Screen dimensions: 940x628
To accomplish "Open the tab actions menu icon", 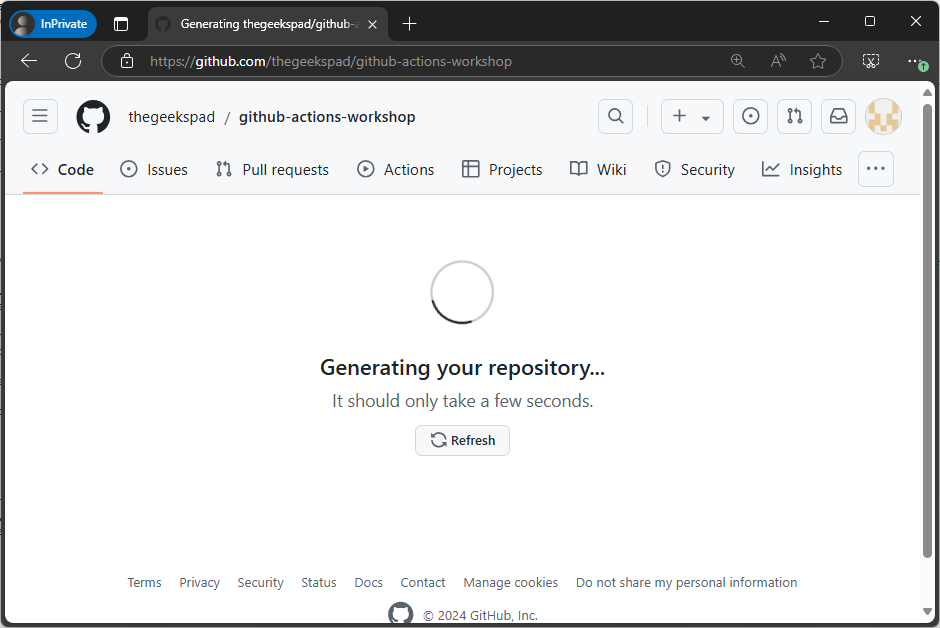I will [121, 24].
